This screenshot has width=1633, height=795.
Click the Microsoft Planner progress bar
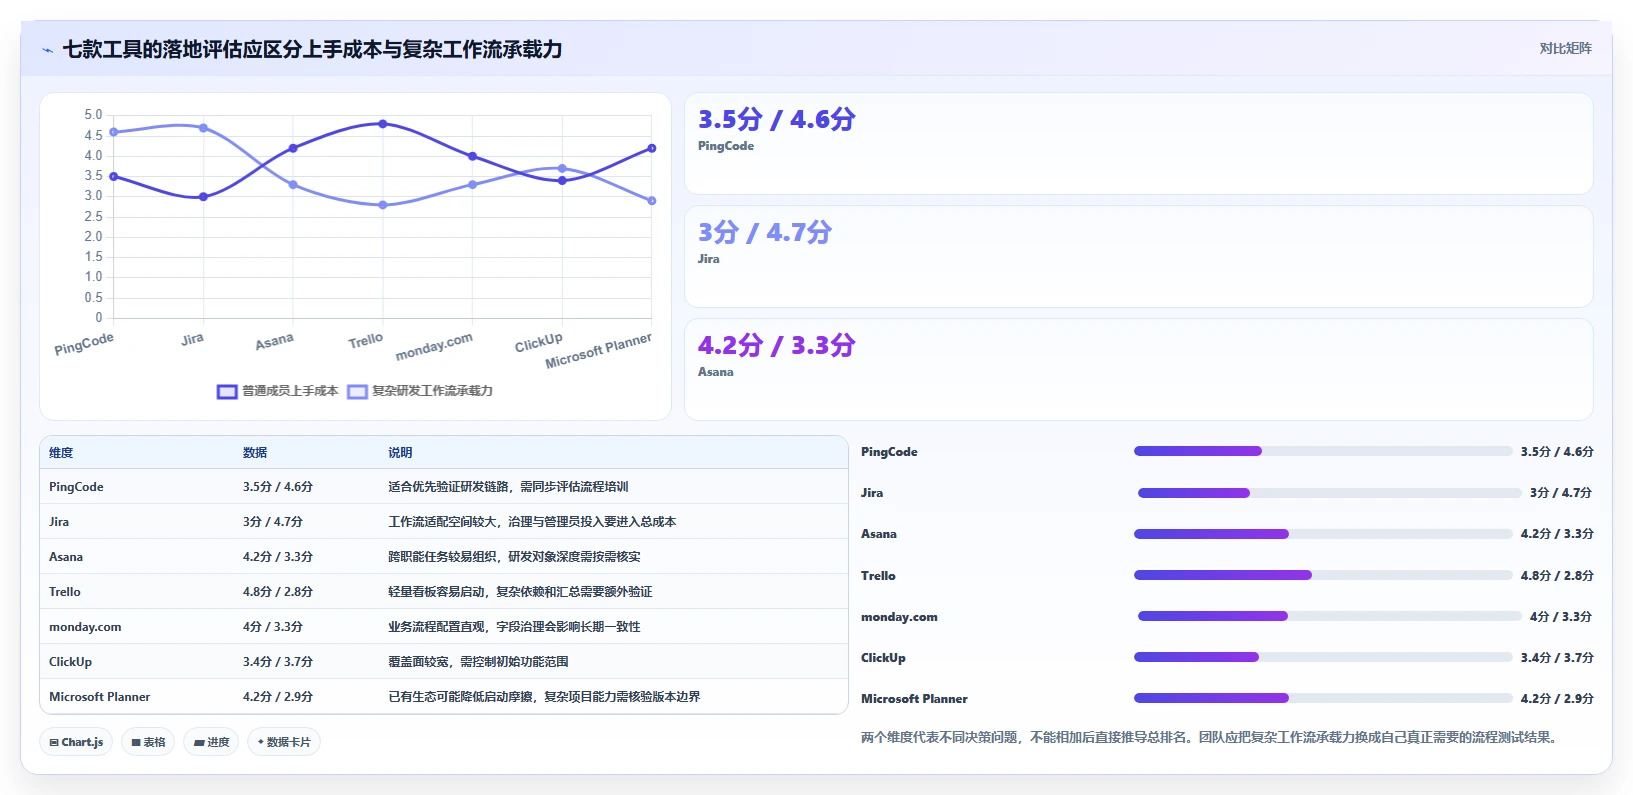click(1323, 698)
